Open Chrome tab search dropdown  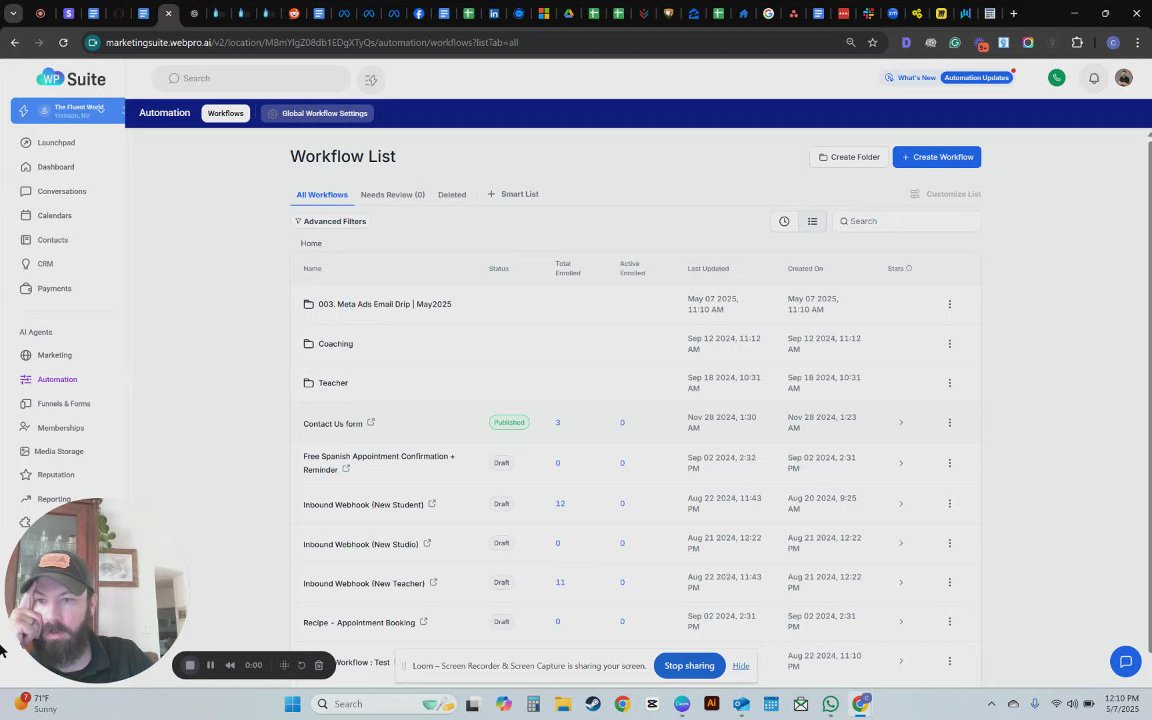point(13,13)
